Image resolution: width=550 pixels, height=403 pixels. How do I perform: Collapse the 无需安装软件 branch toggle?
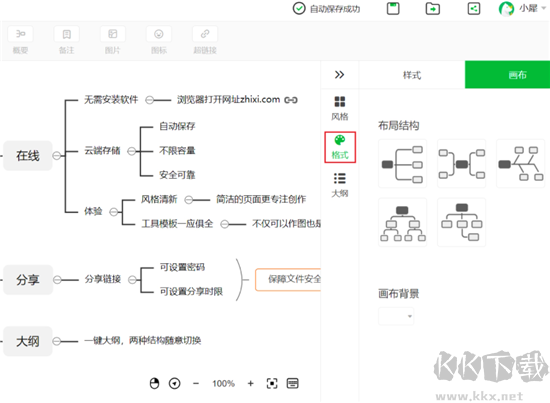pyautogui.click(x=149, y=100)
